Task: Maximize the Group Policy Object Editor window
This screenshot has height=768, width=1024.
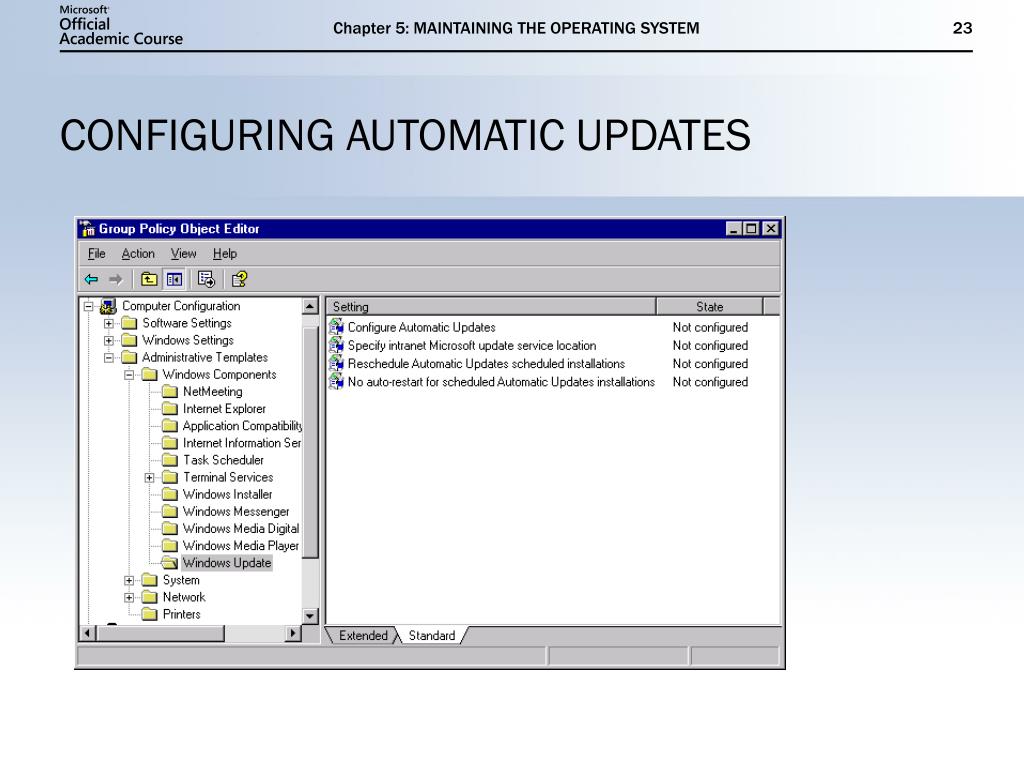Action: (752, 229)
